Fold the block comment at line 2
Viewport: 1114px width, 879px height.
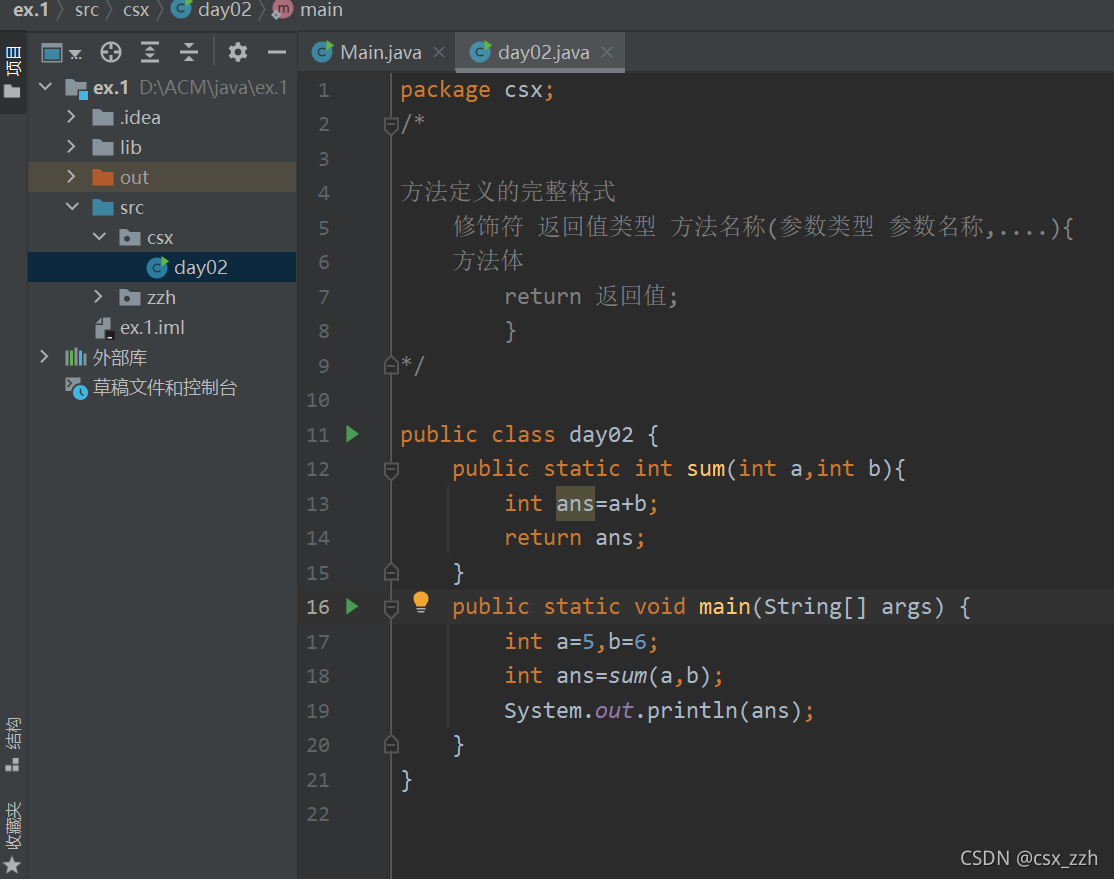tap(391, 126)
